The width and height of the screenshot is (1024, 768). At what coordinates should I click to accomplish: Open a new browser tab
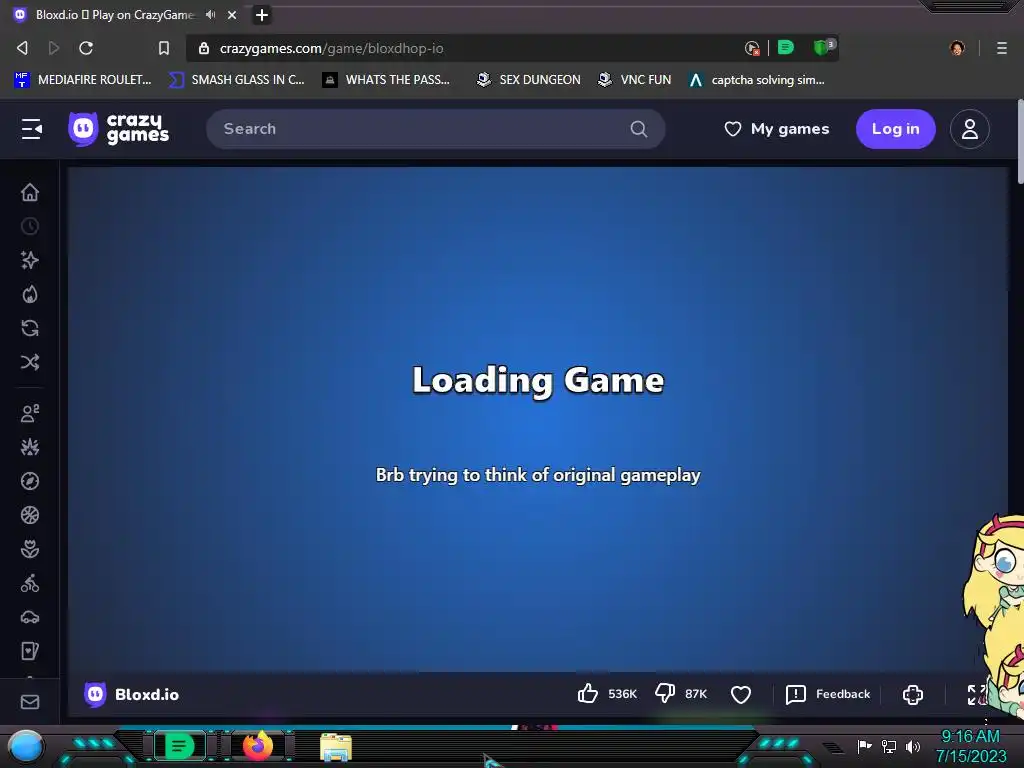(x=262, y=14)
